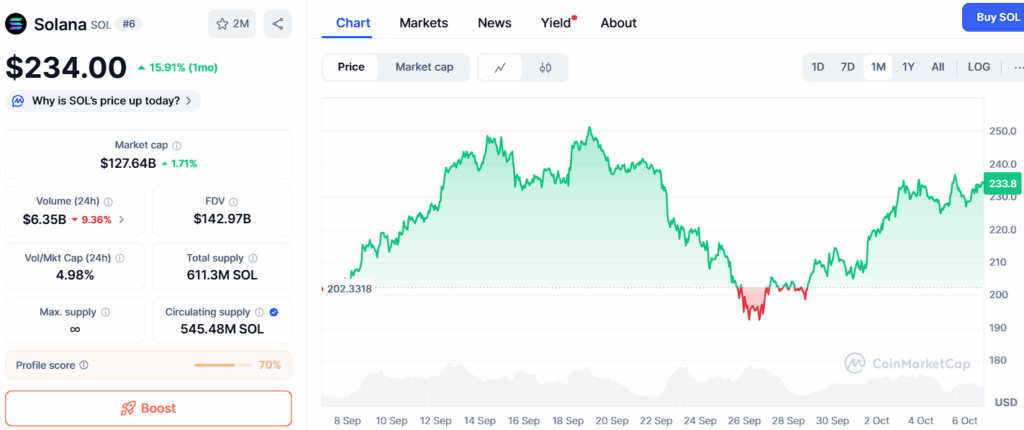Image resolution: width=1024 pixels, height=430 pixels.
Task: Open the Markets tab
Action: (x=423, y=23)
